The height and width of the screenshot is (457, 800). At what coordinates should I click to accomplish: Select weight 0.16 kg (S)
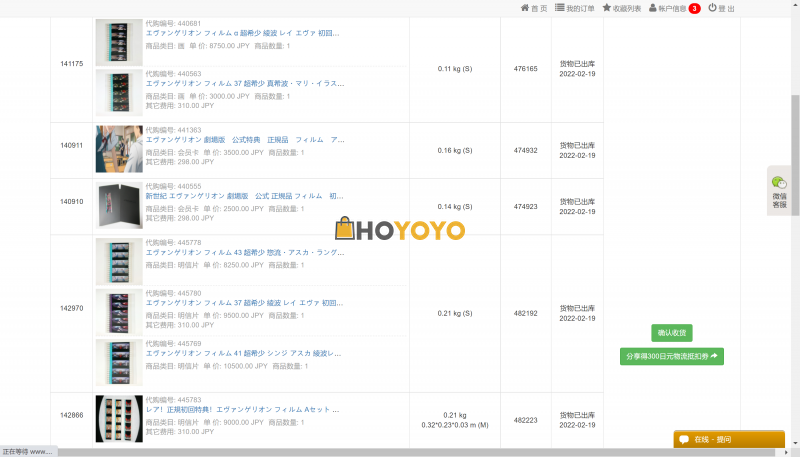tap(455, 150)
